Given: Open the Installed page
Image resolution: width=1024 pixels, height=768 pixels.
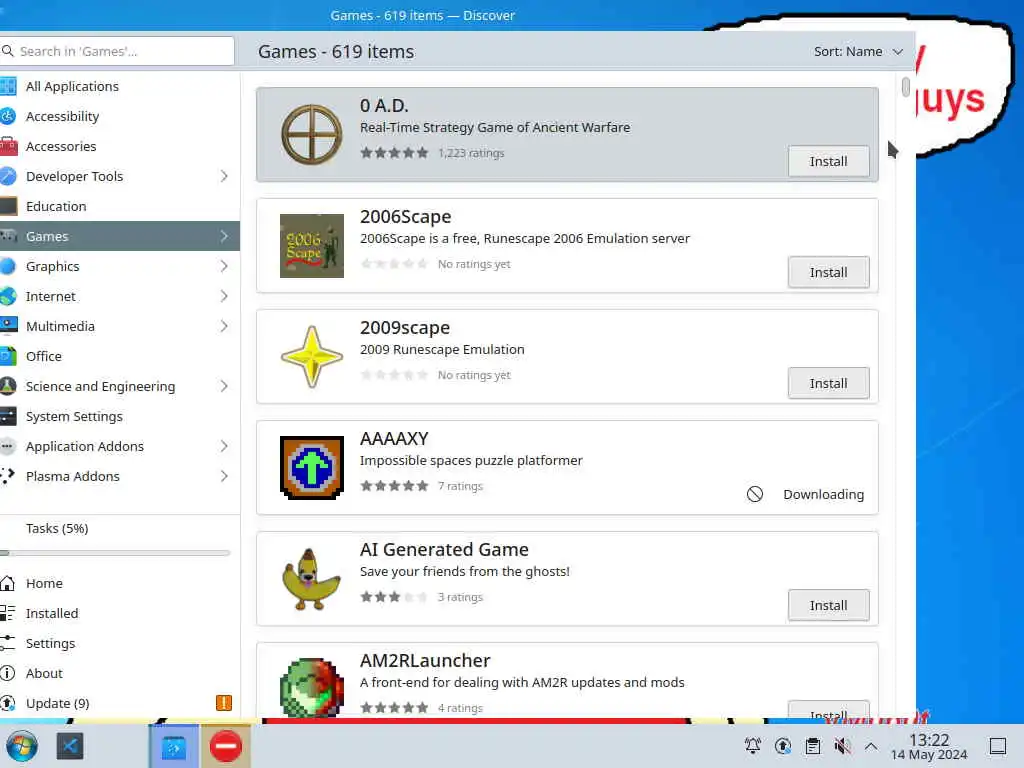Looking at the screenshot, I should pyautogui.click(x=120, y=613).
